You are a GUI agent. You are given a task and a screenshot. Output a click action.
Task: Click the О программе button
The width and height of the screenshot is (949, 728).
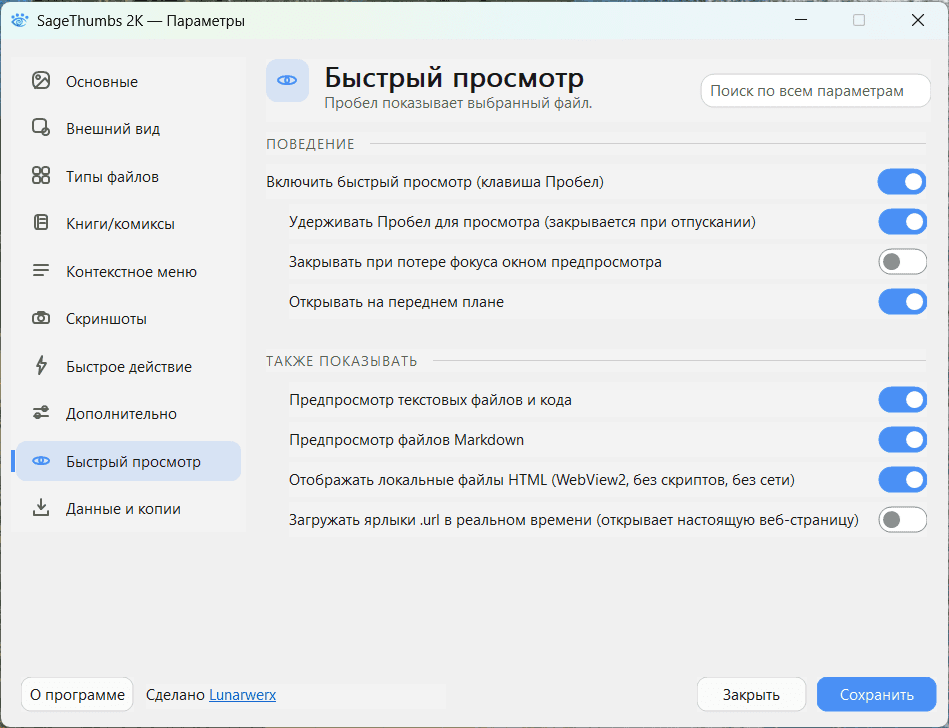(77, 694)
